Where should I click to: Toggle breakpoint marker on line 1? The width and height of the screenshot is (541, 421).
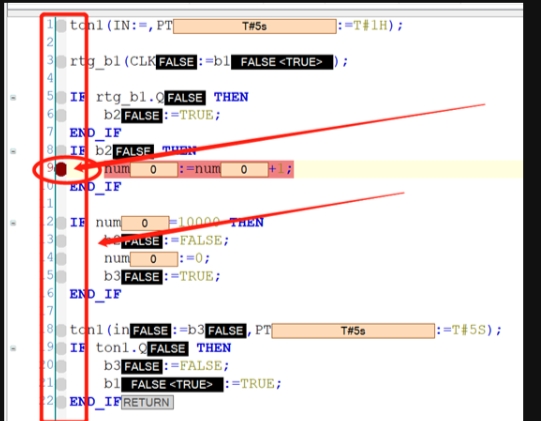click(61, 26)
